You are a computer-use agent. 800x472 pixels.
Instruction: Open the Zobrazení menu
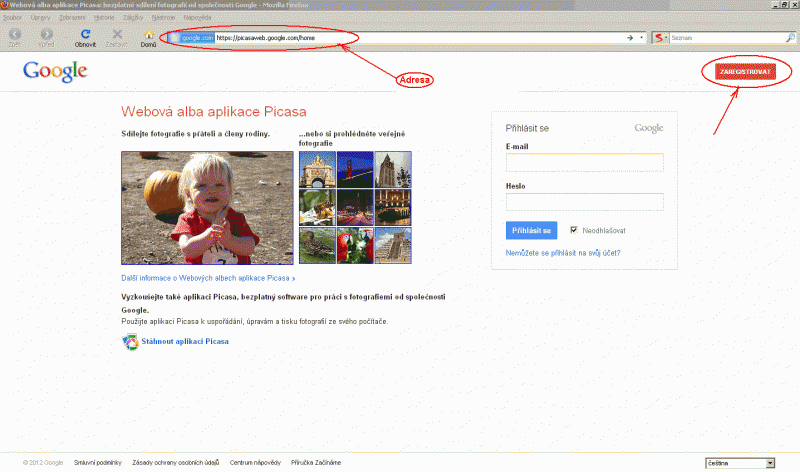[x=72, y=17]
